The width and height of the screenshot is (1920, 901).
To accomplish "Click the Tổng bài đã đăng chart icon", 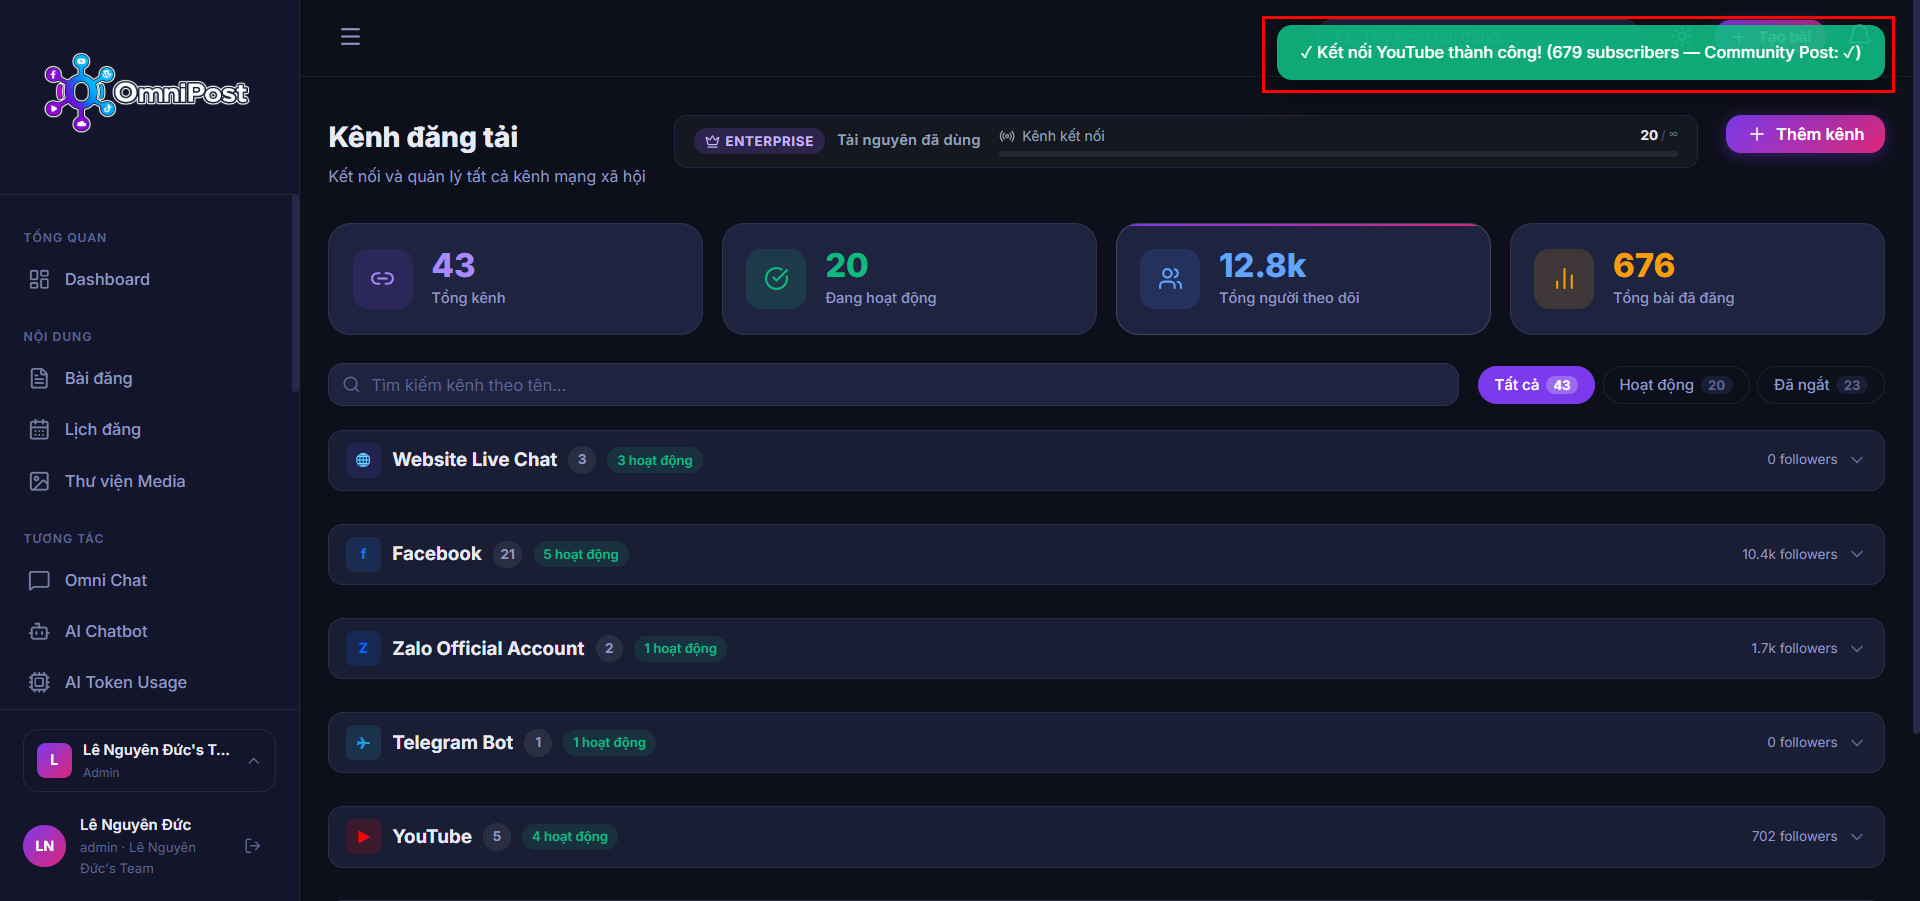I will click(1564, 279).
